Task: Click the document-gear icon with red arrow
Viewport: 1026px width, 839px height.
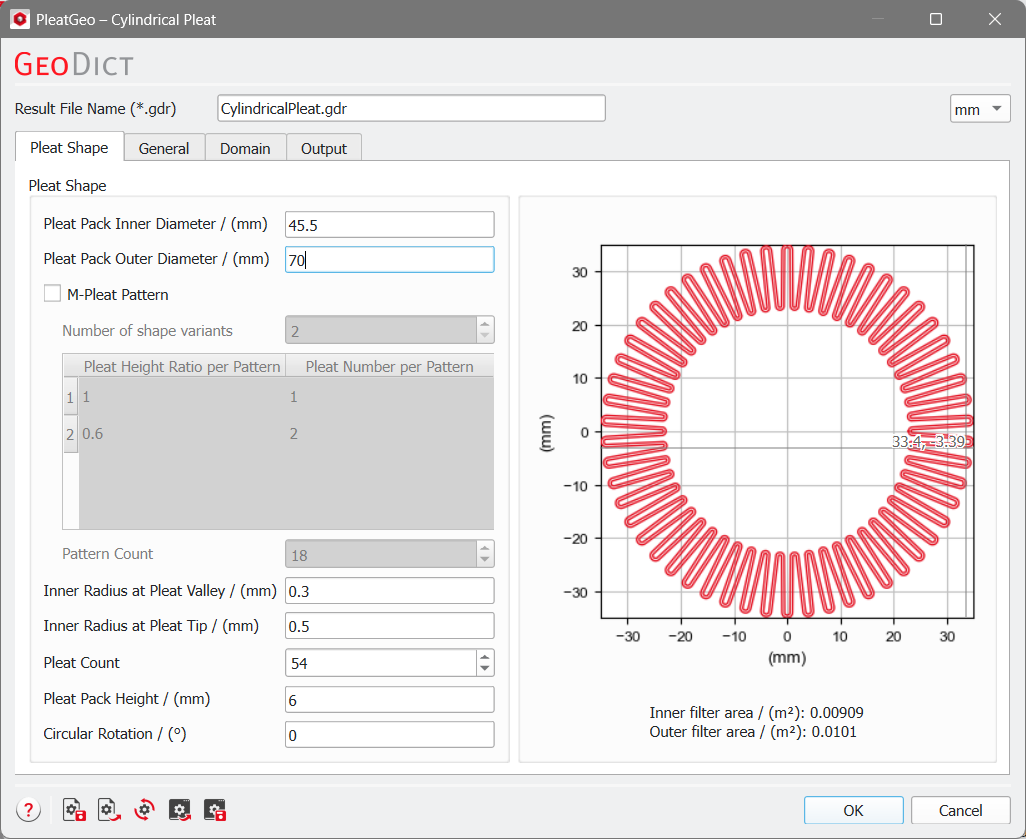Action: click(x=109, y=810)
